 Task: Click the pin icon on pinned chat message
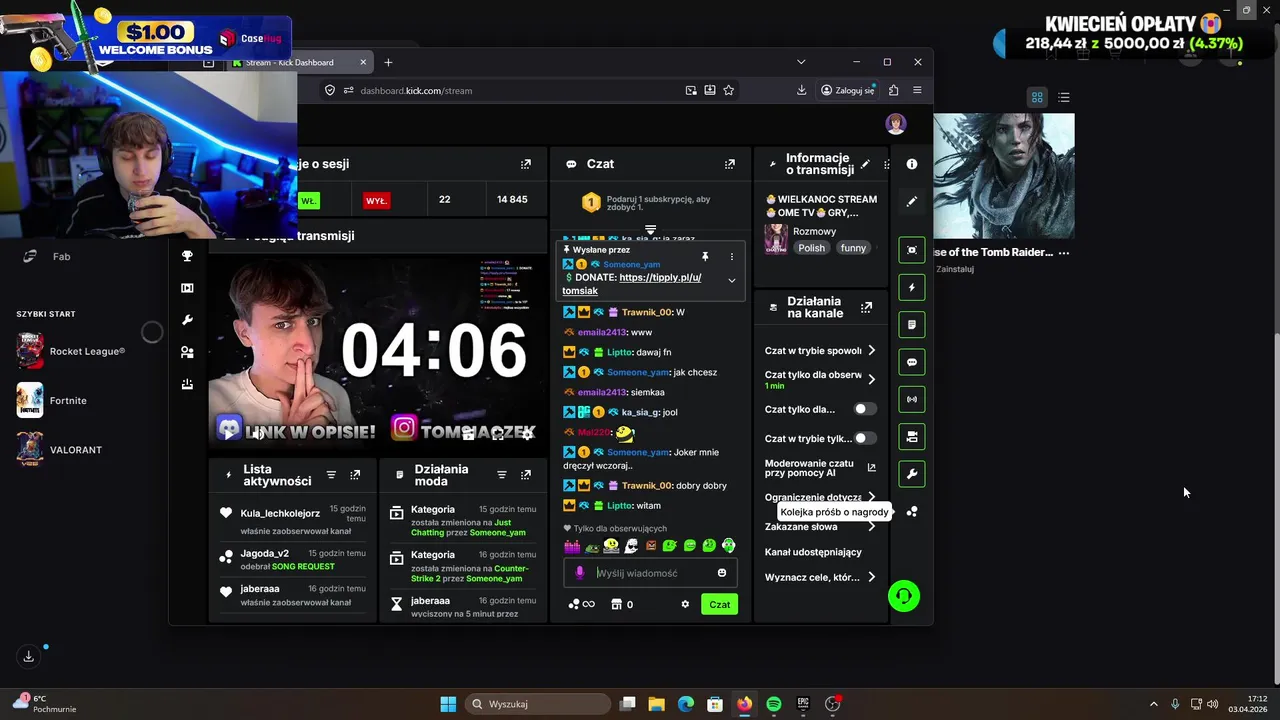[x=705, y=256]
